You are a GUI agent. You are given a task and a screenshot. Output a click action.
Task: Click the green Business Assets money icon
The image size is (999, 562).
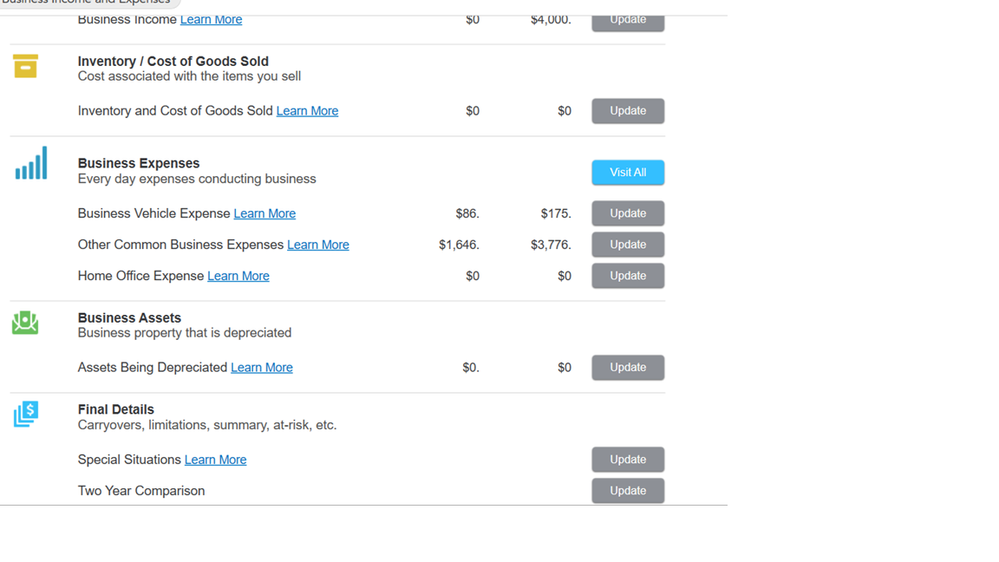tap(25, 322)
